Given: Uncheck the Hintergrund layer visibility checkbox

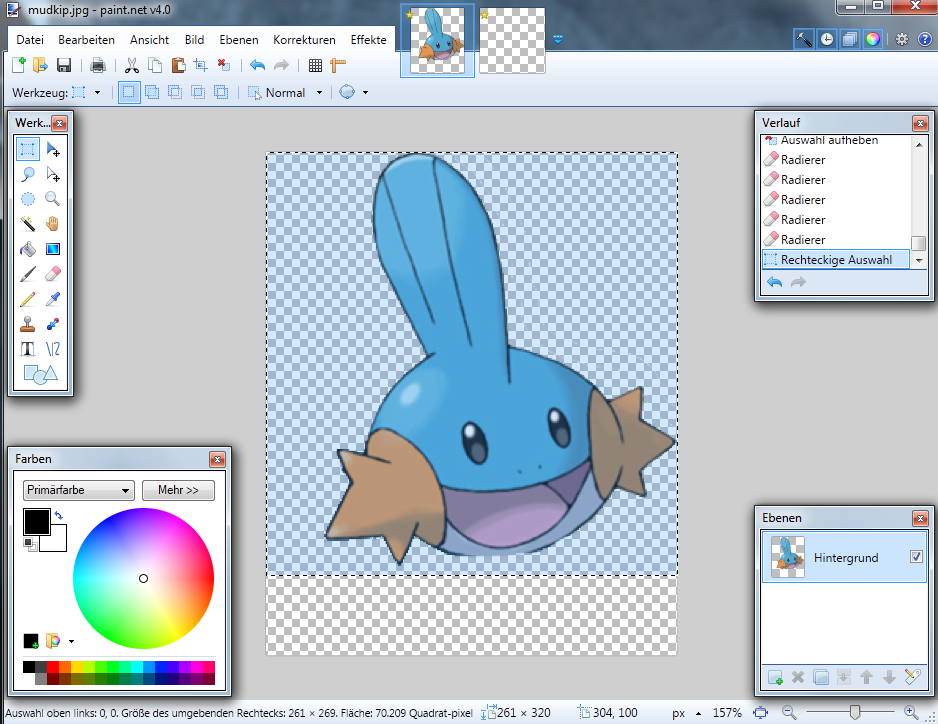Looking at the screenshot, I should pyautogui.click(x=916, y=556).
